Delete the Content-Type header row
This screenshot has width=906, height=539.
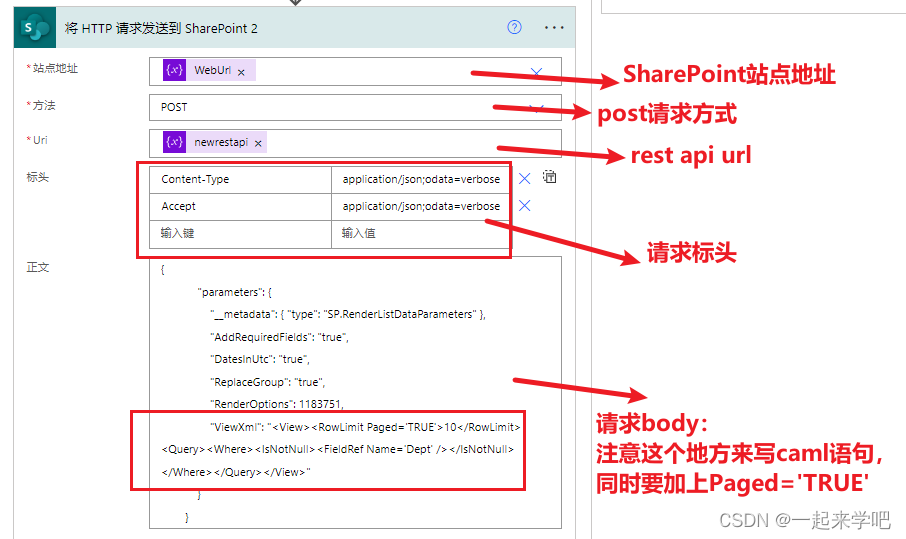point(525,179)
